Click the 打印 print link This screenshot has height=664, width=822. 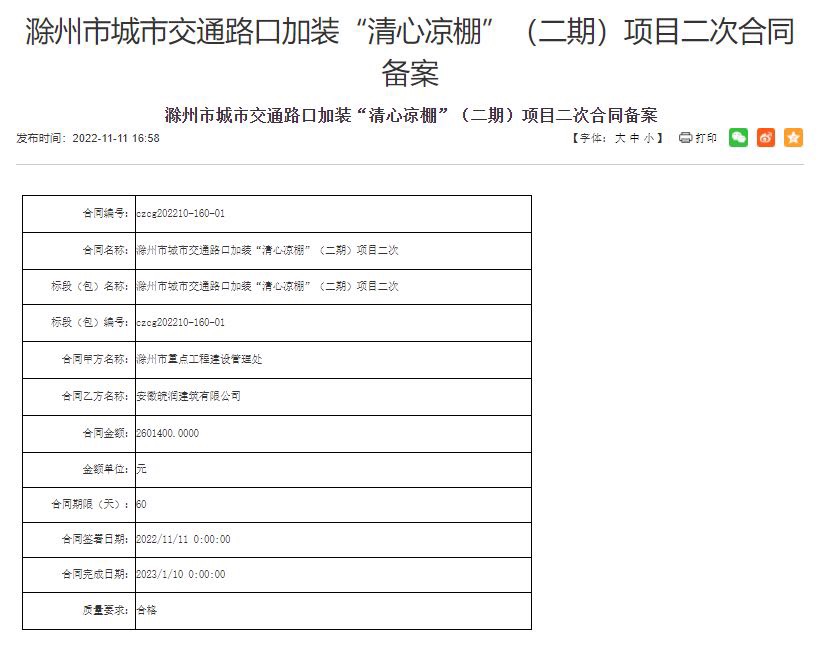point(706,138)
